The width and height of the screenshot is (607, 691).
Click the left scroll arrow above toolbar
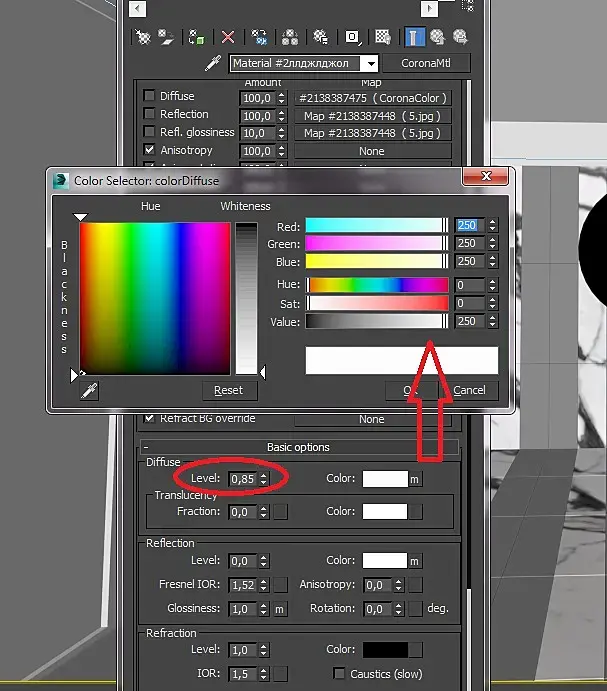(137, 8)
